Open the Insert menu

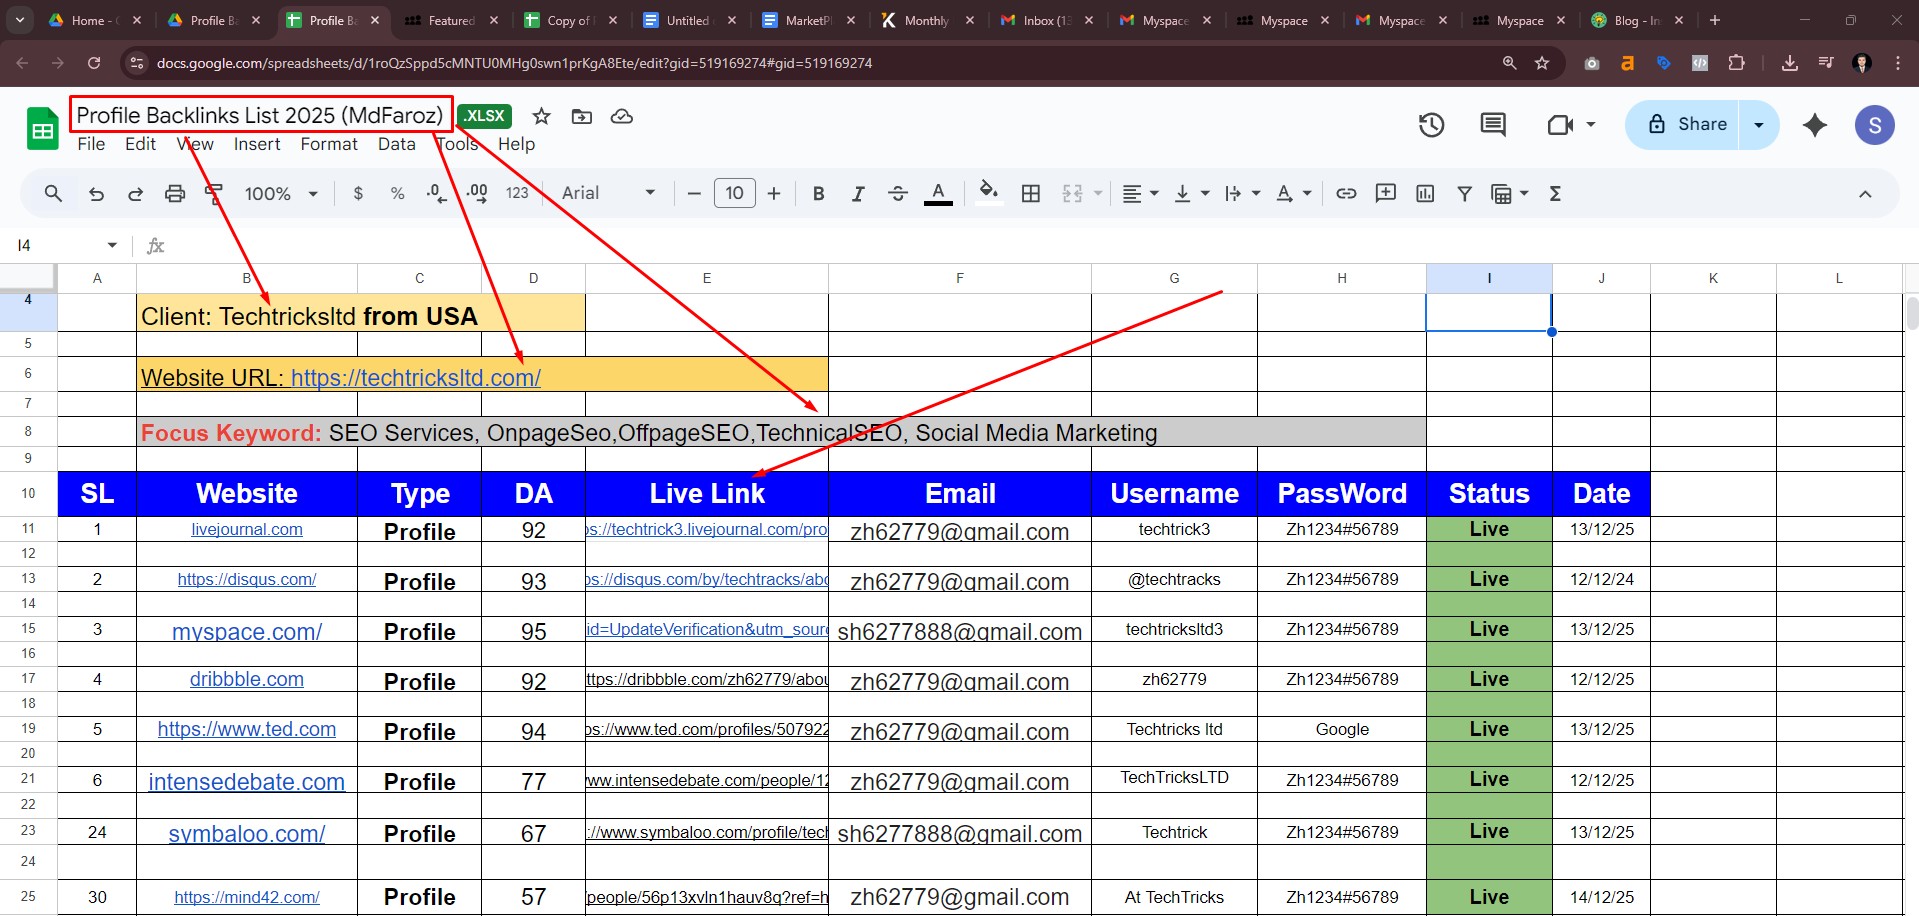(x=257, y=144)
